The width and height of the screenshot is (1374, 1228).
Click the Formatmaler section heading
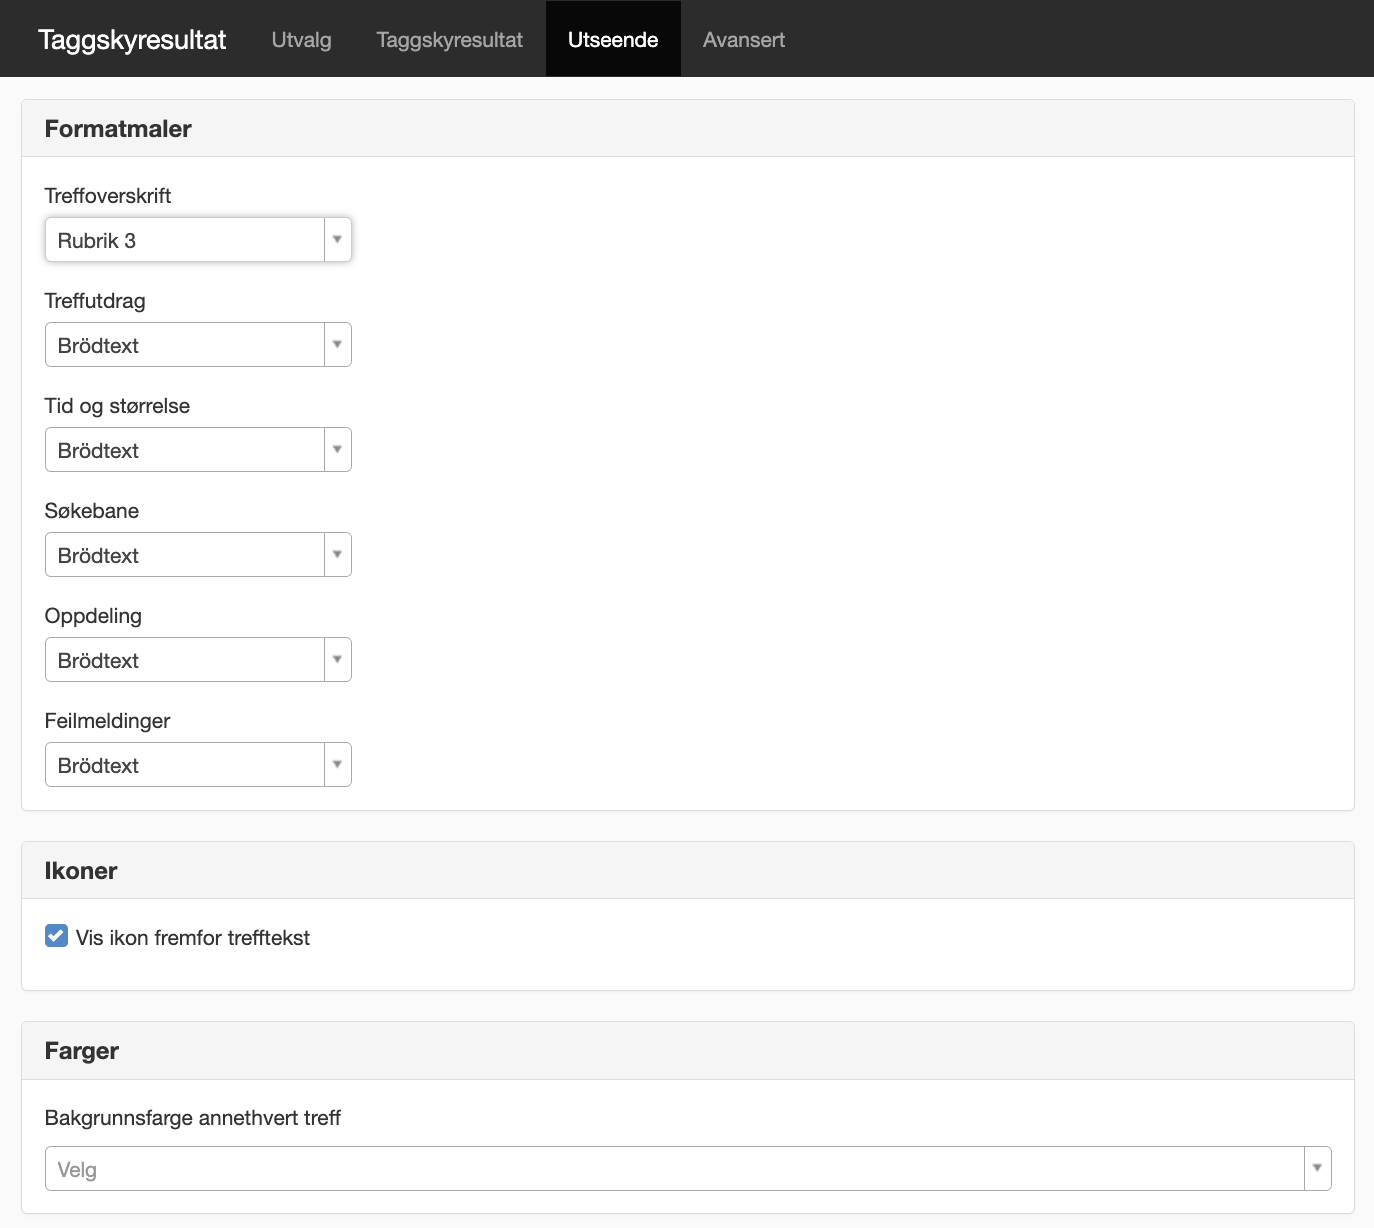(118, 129)
